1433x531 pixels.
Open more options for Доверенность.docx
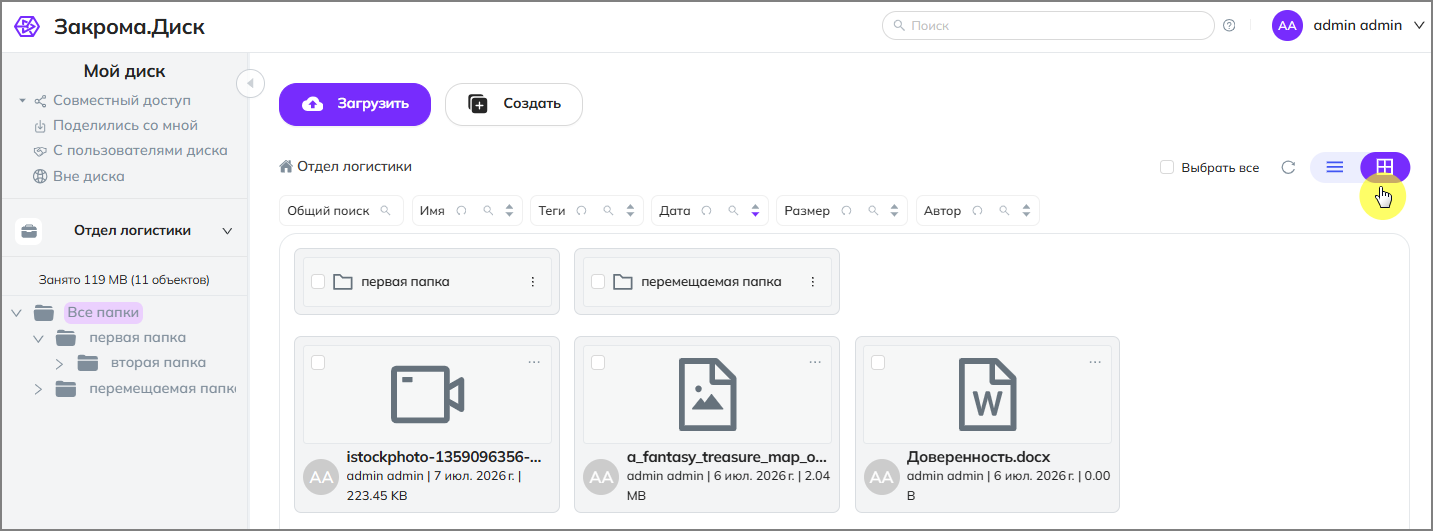[x=1094, y=362]
